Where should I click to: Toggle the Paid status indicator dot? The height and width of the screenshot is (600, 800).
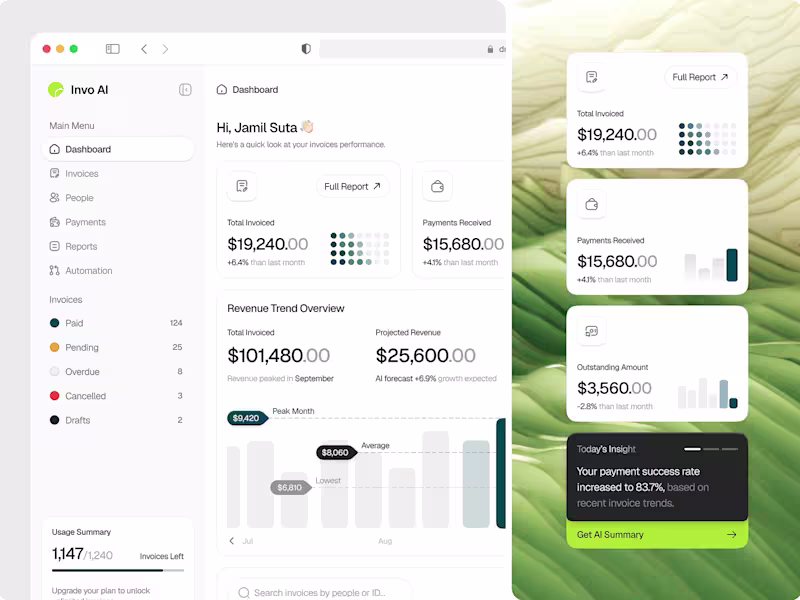click(52, 323)
